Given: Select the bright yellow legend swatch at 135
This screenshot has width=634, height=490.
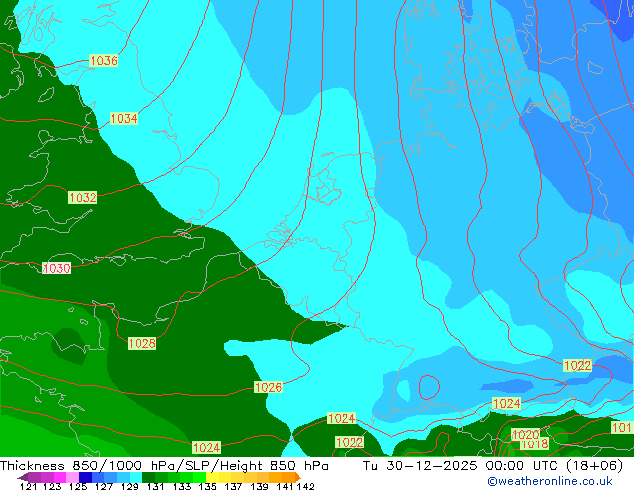Looking at the screenshot, I should click(x=212, y=477).
